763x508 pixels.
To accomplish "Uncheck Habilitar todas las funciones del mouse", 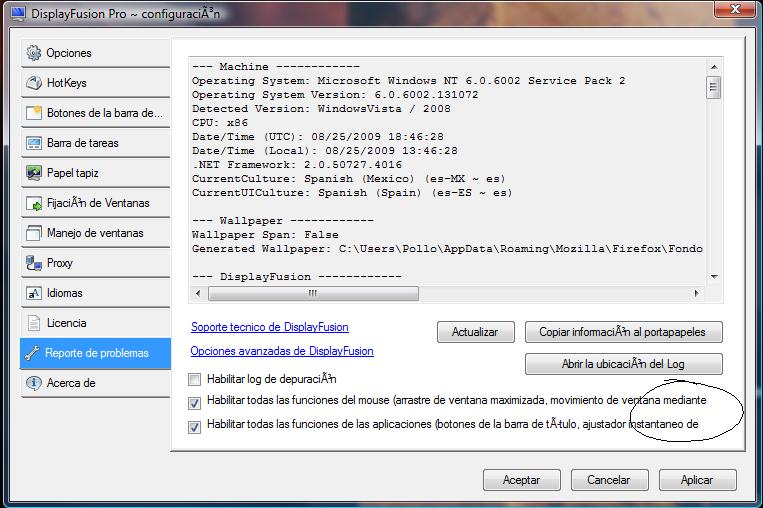I will click(x=195, y=401).
